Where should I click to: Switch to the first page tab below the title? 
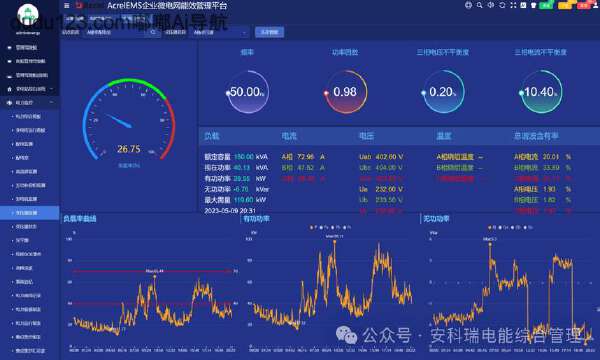(x=75, y=18)
